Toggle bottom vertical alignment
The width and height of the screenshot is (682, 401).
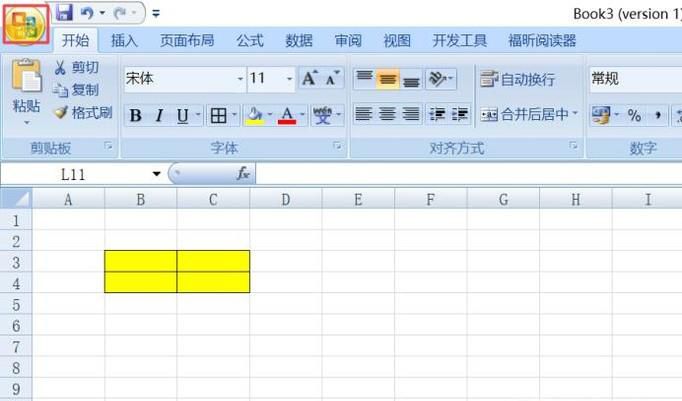point(411,79)
